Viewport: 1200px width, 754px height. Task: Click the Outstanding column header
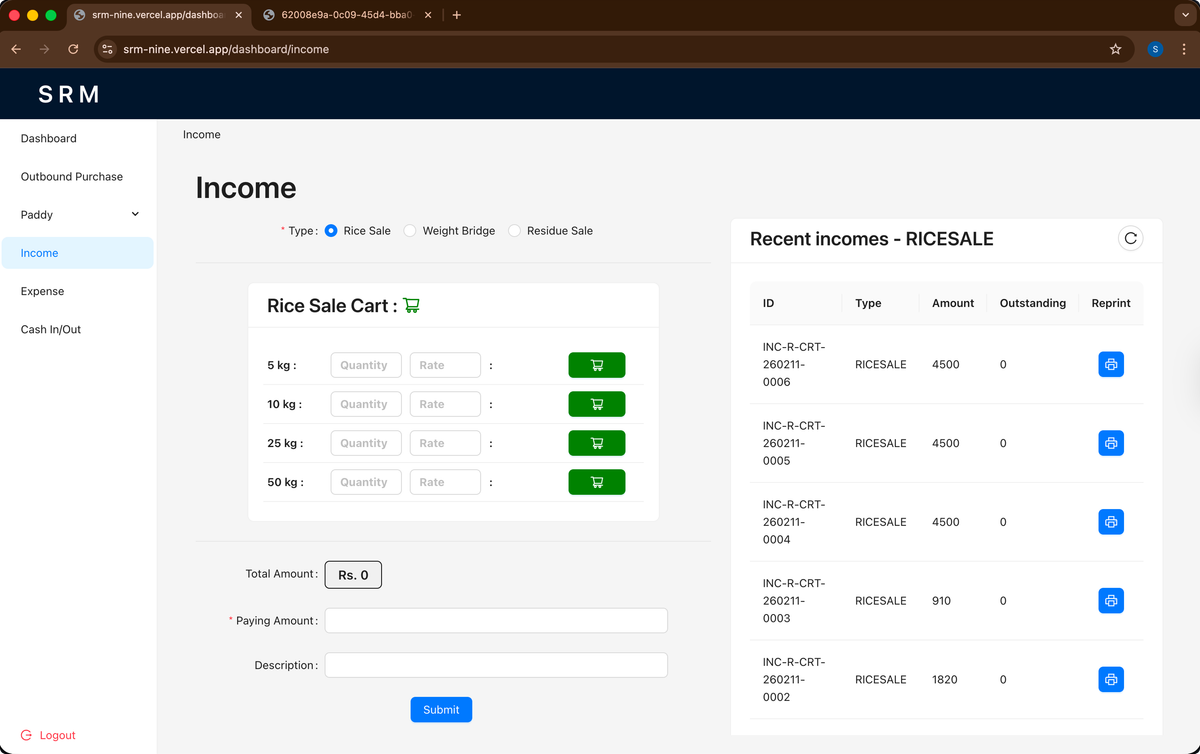(1033, 303)
